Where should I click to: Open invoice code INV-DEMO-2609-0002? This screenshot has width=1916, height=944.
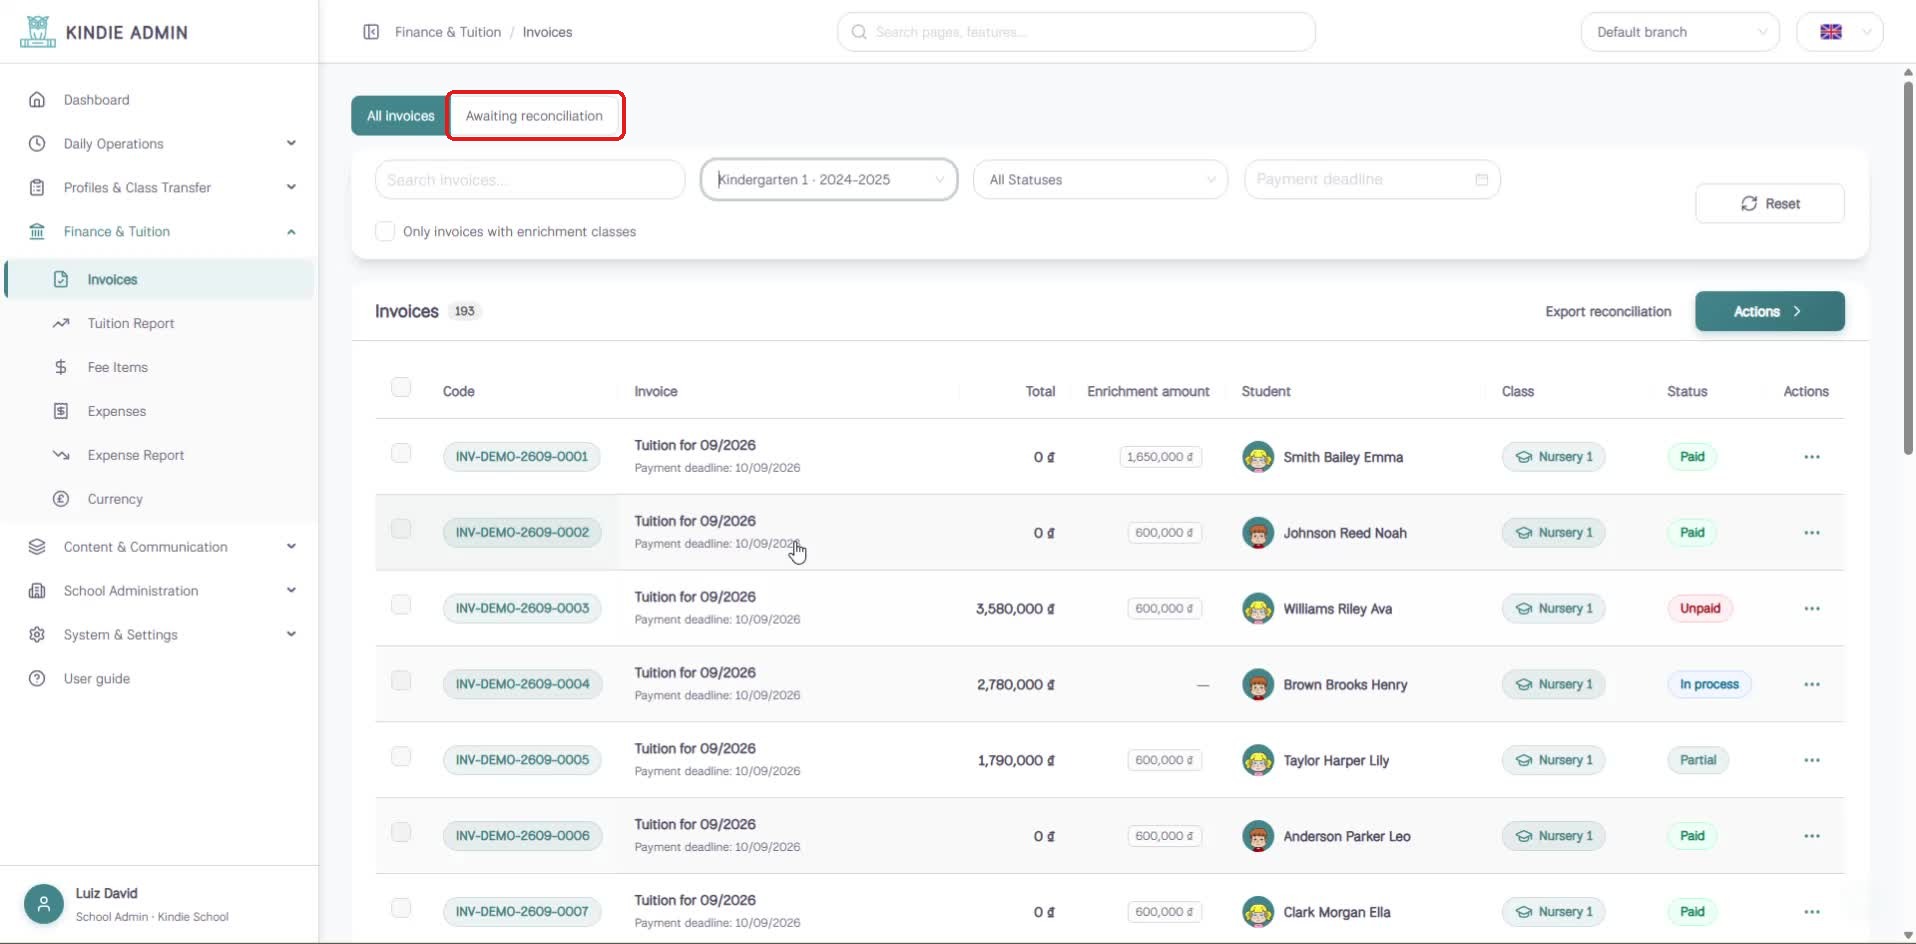click(522, 532)
